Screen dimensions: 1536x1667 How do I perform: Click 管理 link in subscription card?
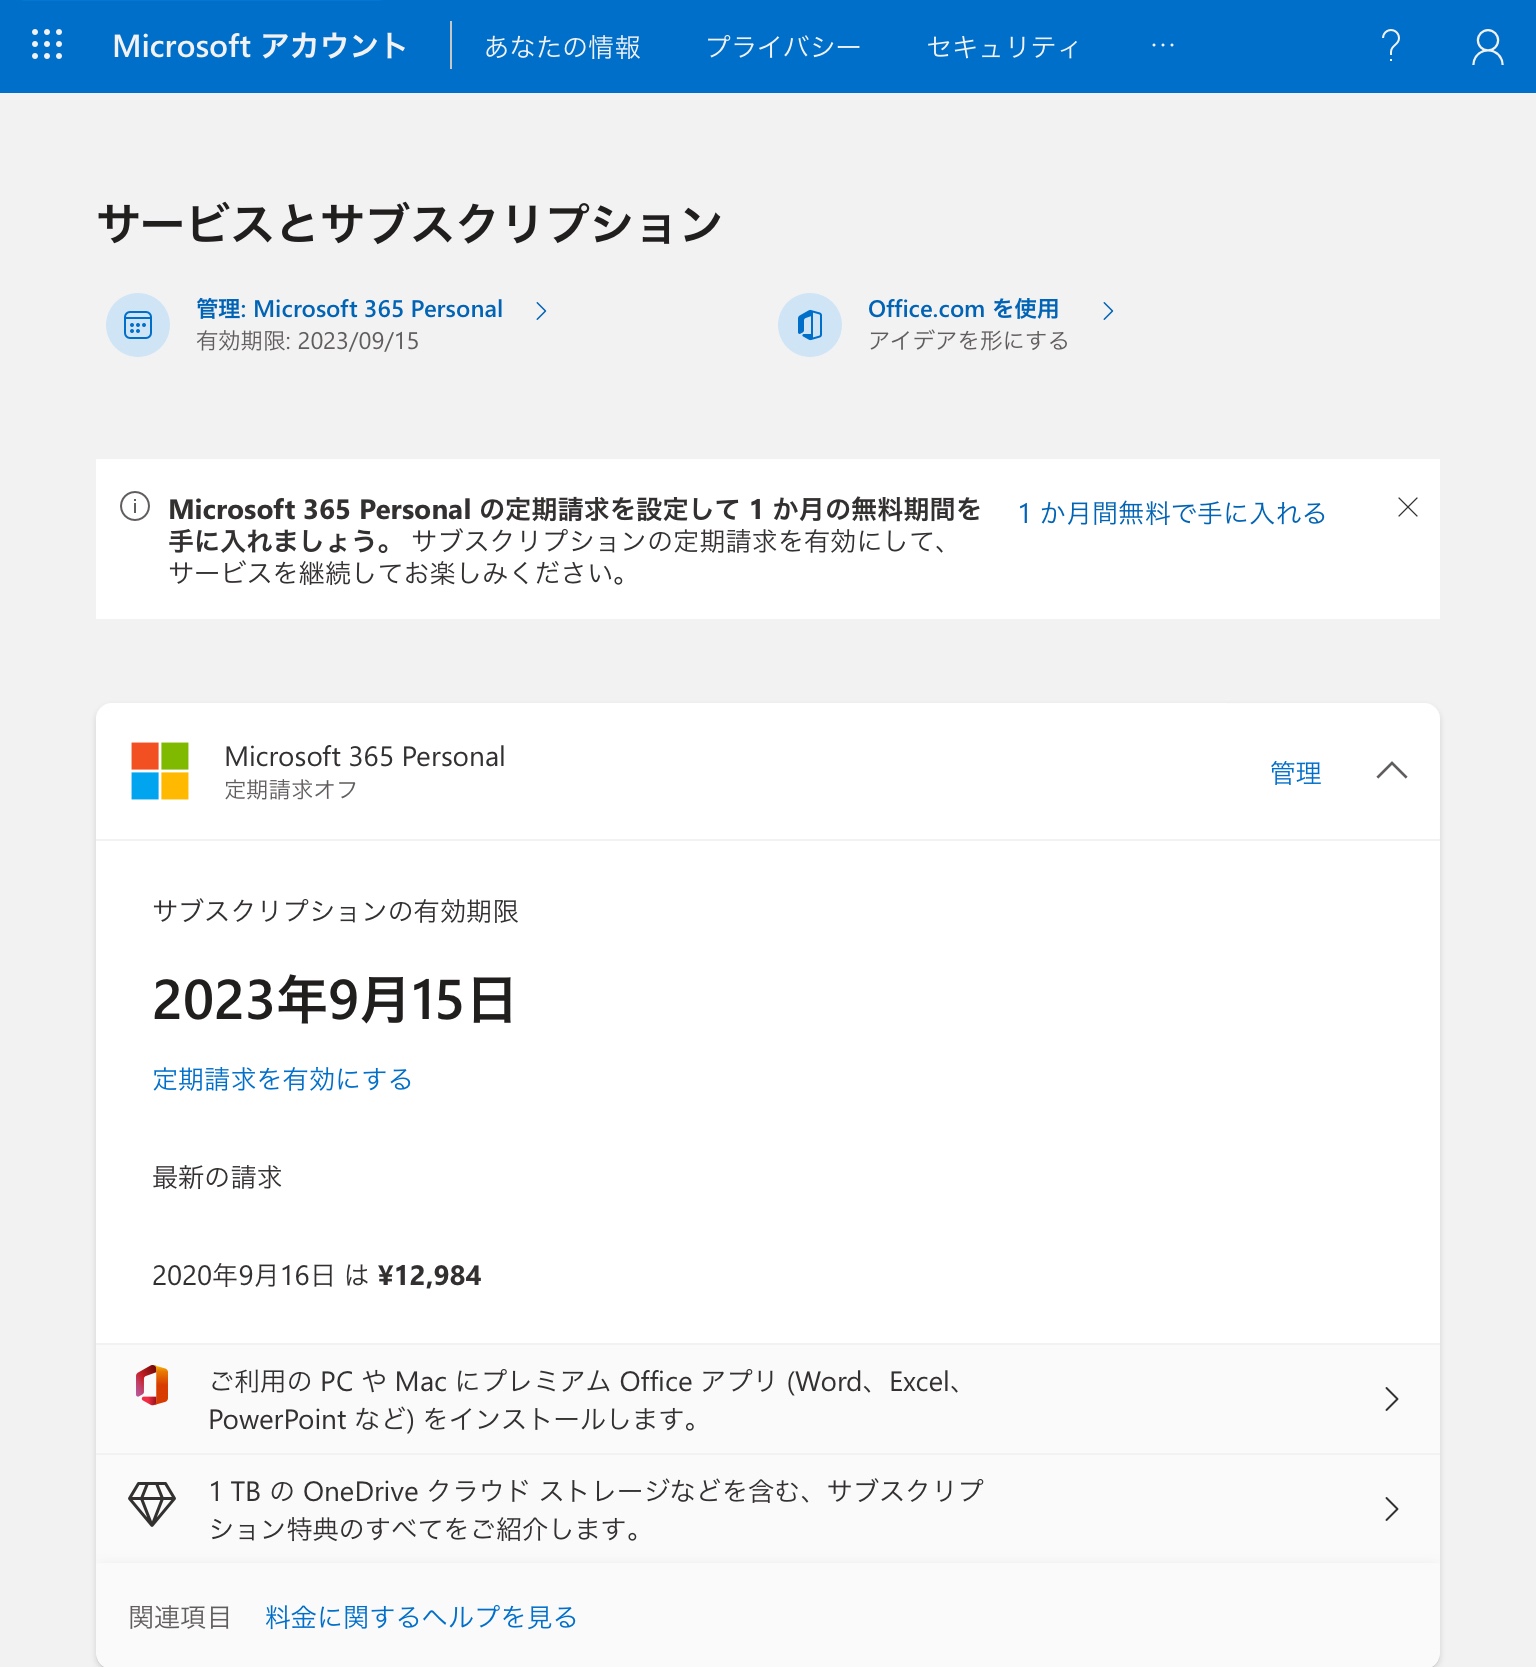[1296, 772]
